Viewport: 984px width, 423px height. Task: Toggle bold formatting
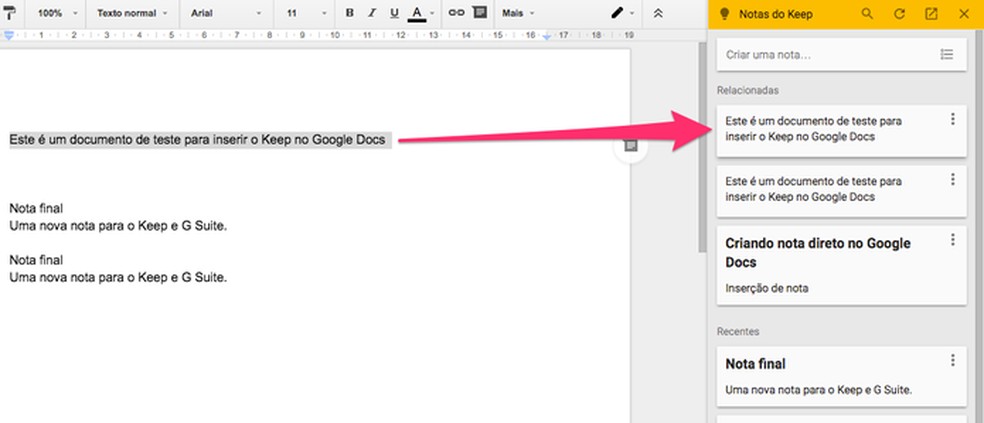click(350, 13)
